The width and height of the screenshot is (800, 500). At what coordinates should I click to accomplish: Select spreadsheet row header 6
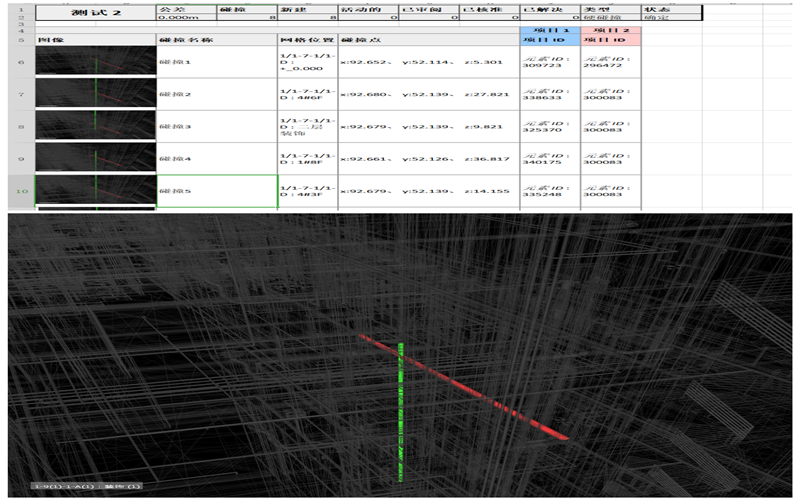pos(21,62)
